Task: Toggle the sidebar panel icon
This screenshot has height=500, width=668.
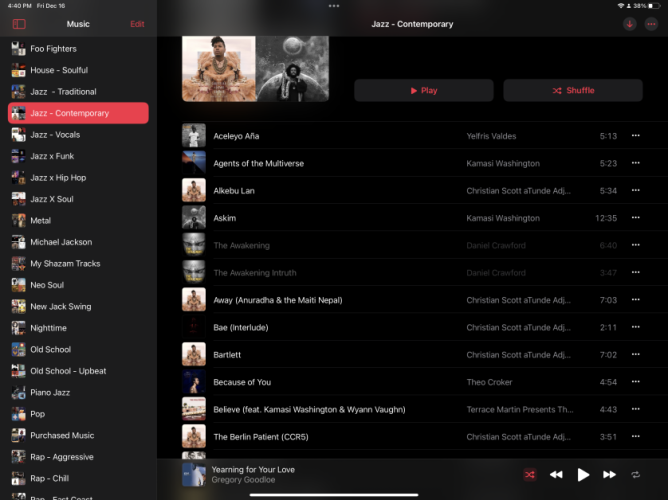Action: point(19,24)
